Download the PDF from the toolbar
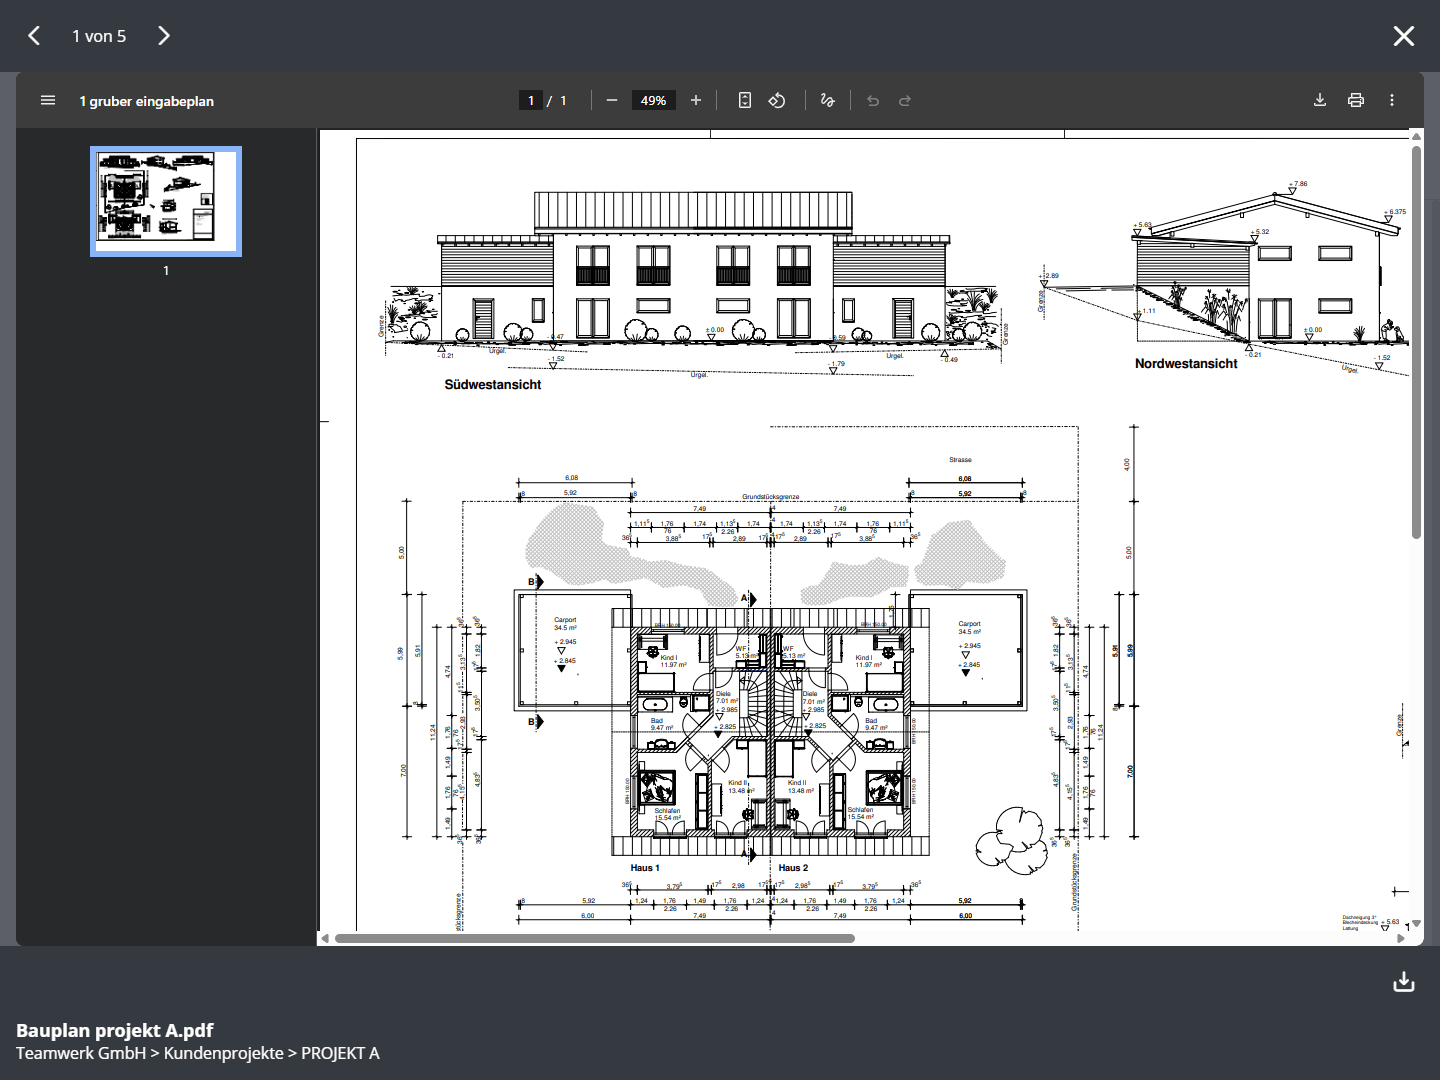The width and height of the screenshot is (1440, 1080). [1320, 100]
